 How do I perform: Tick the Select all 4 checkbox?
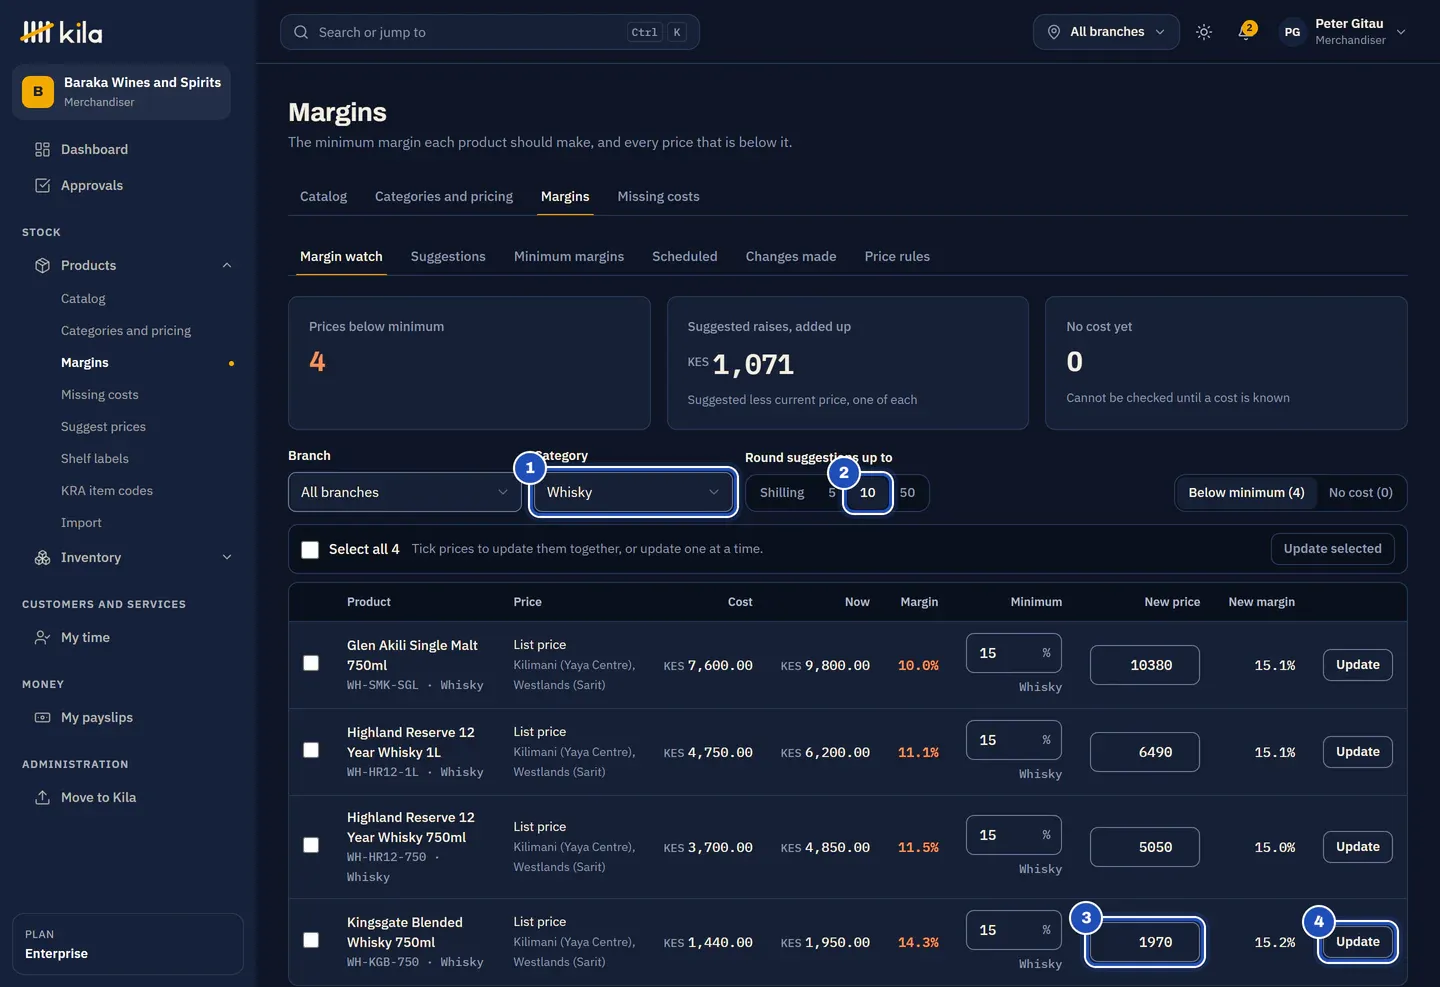coord(310,549)
